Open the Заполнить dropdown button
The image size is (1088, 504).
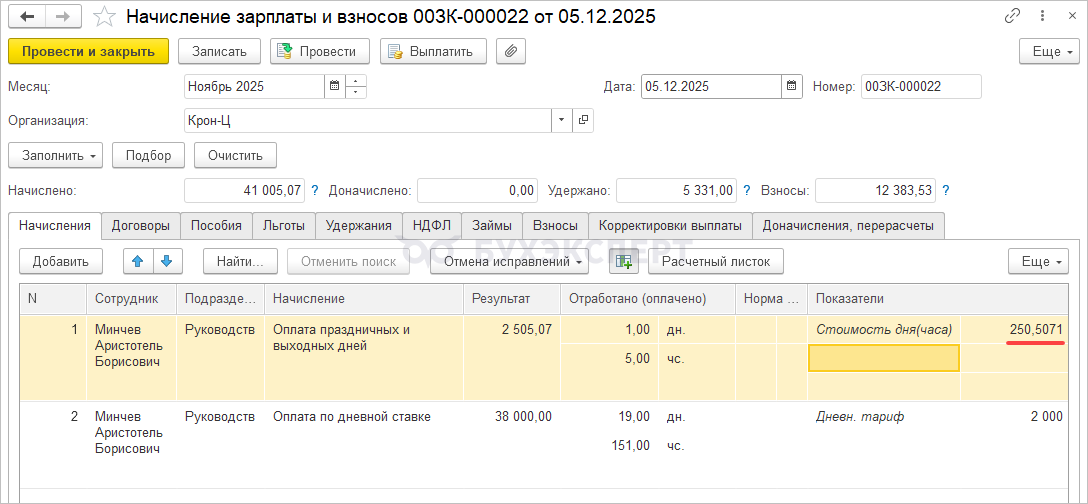pyautogui.click(x=56, y=155)
